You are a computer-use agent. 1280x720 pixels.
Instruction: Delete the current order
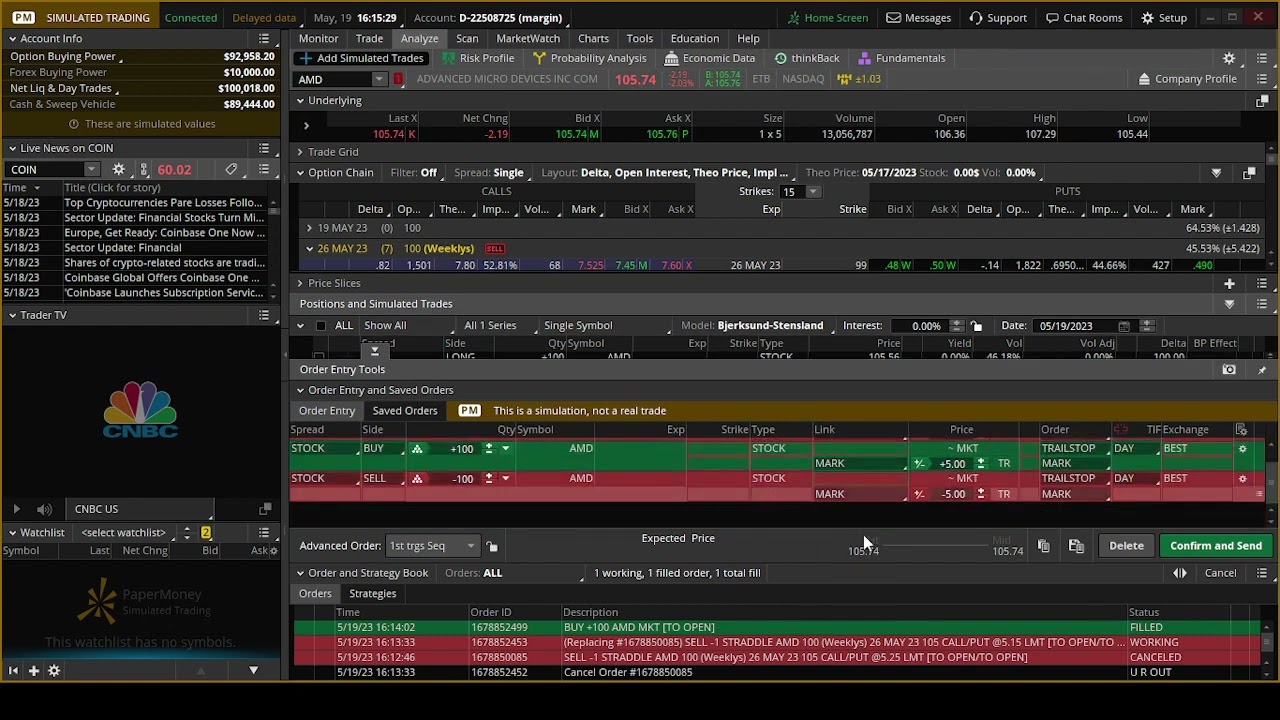[1126, 546]
